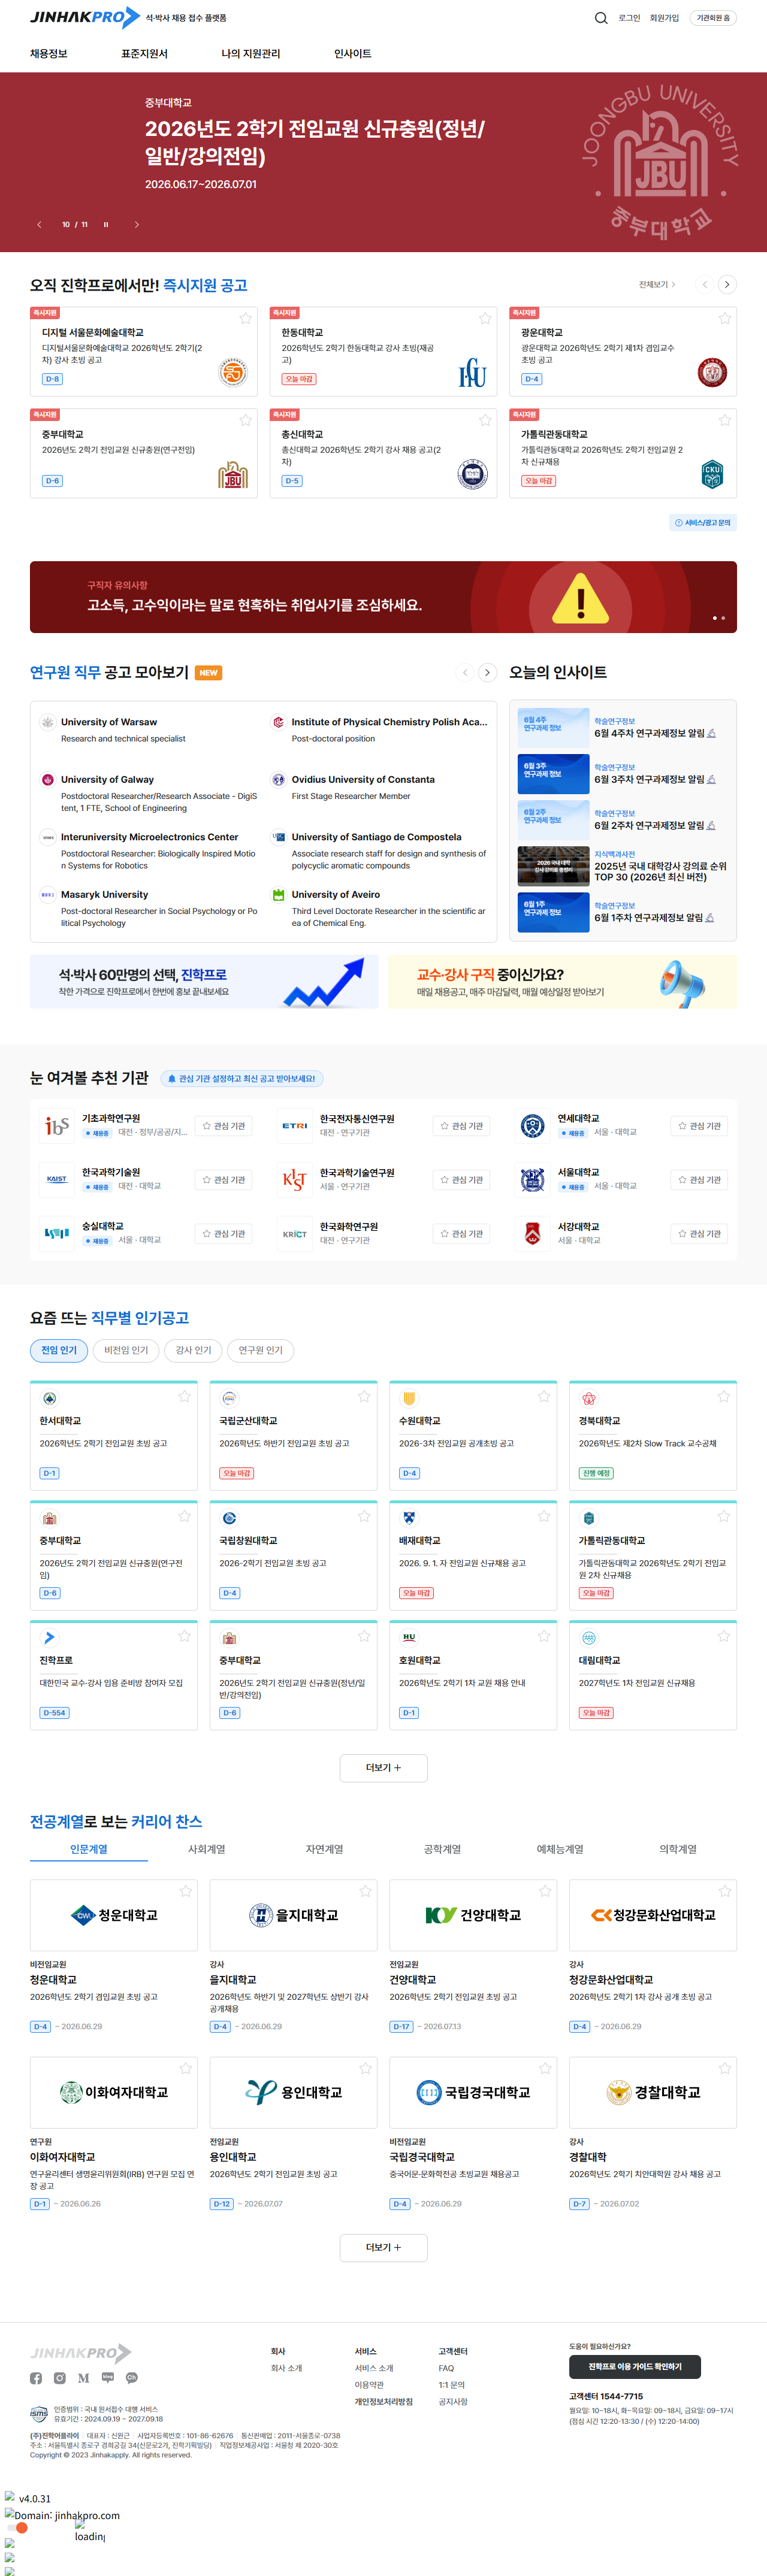
Task: Open 인사이트 menu
Action: click(x=352, y=54)
